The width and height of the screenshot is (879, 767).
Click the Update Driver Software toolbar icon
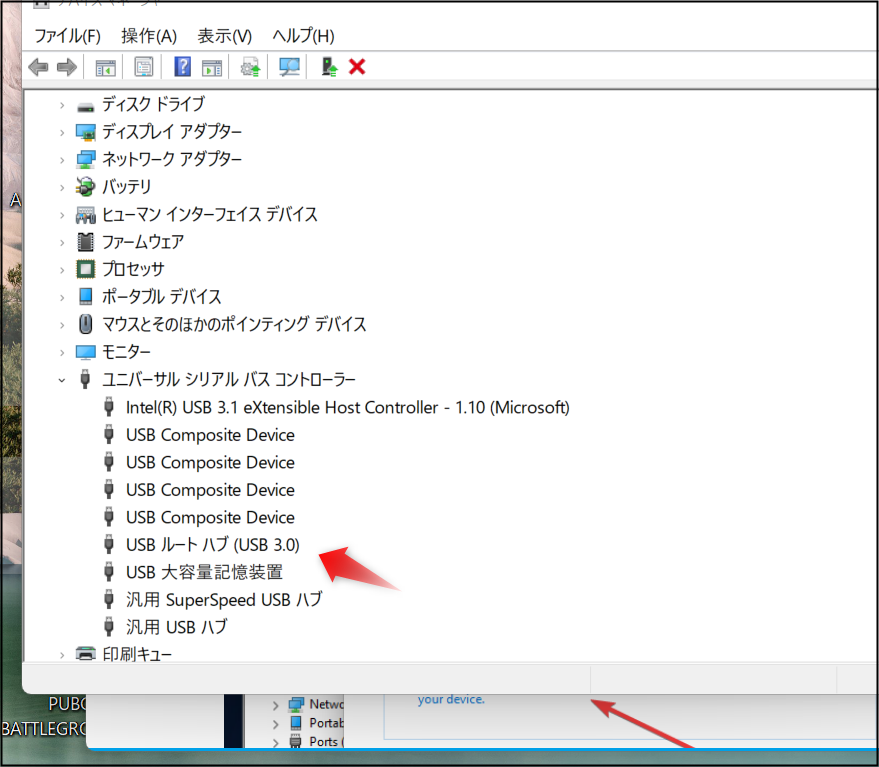pos(249,67)
